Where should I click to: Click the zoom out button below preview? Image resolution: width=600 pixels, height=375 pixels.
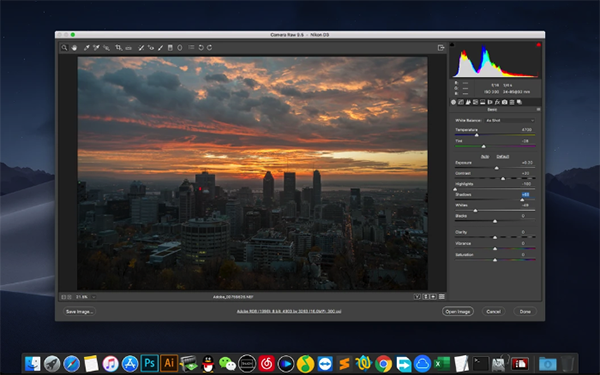(64, 297)
